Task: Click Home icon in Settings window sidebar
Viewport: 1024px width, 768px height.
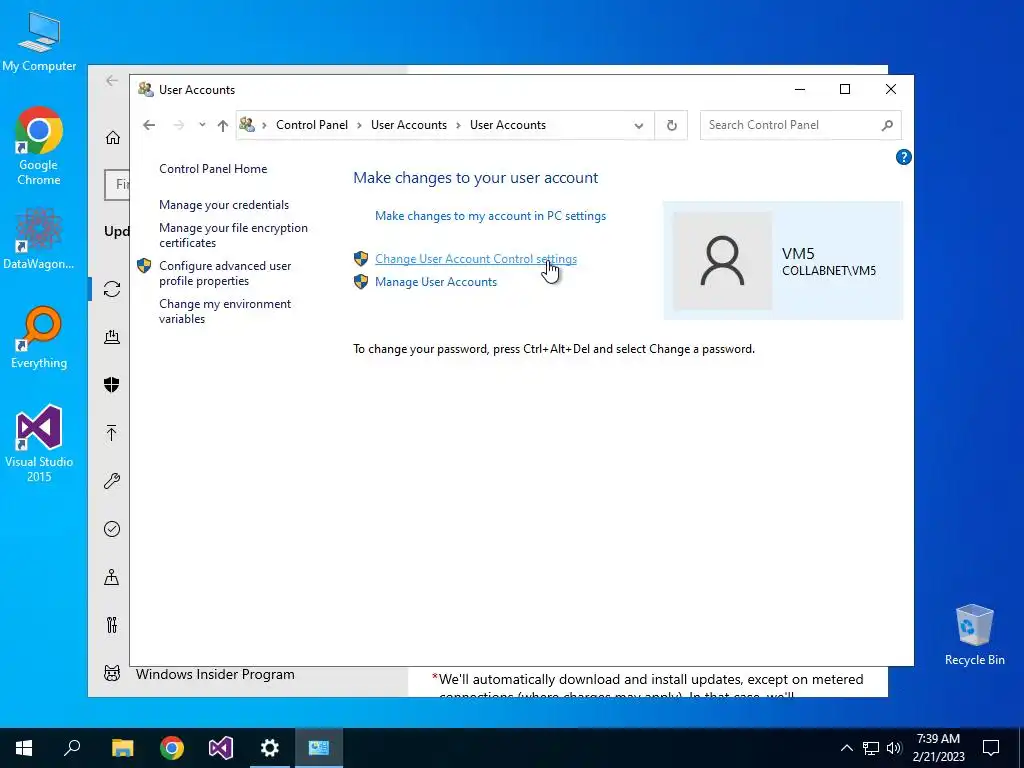Action: click(x=112, y=137)
